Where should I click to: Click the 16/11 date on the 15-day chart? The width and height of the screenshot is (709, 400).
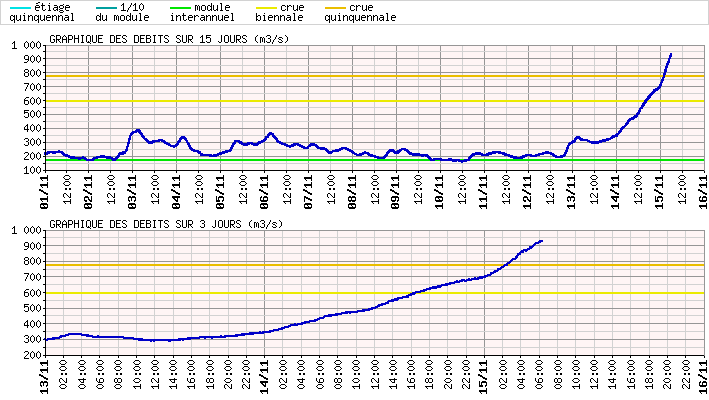click(703, 193)
